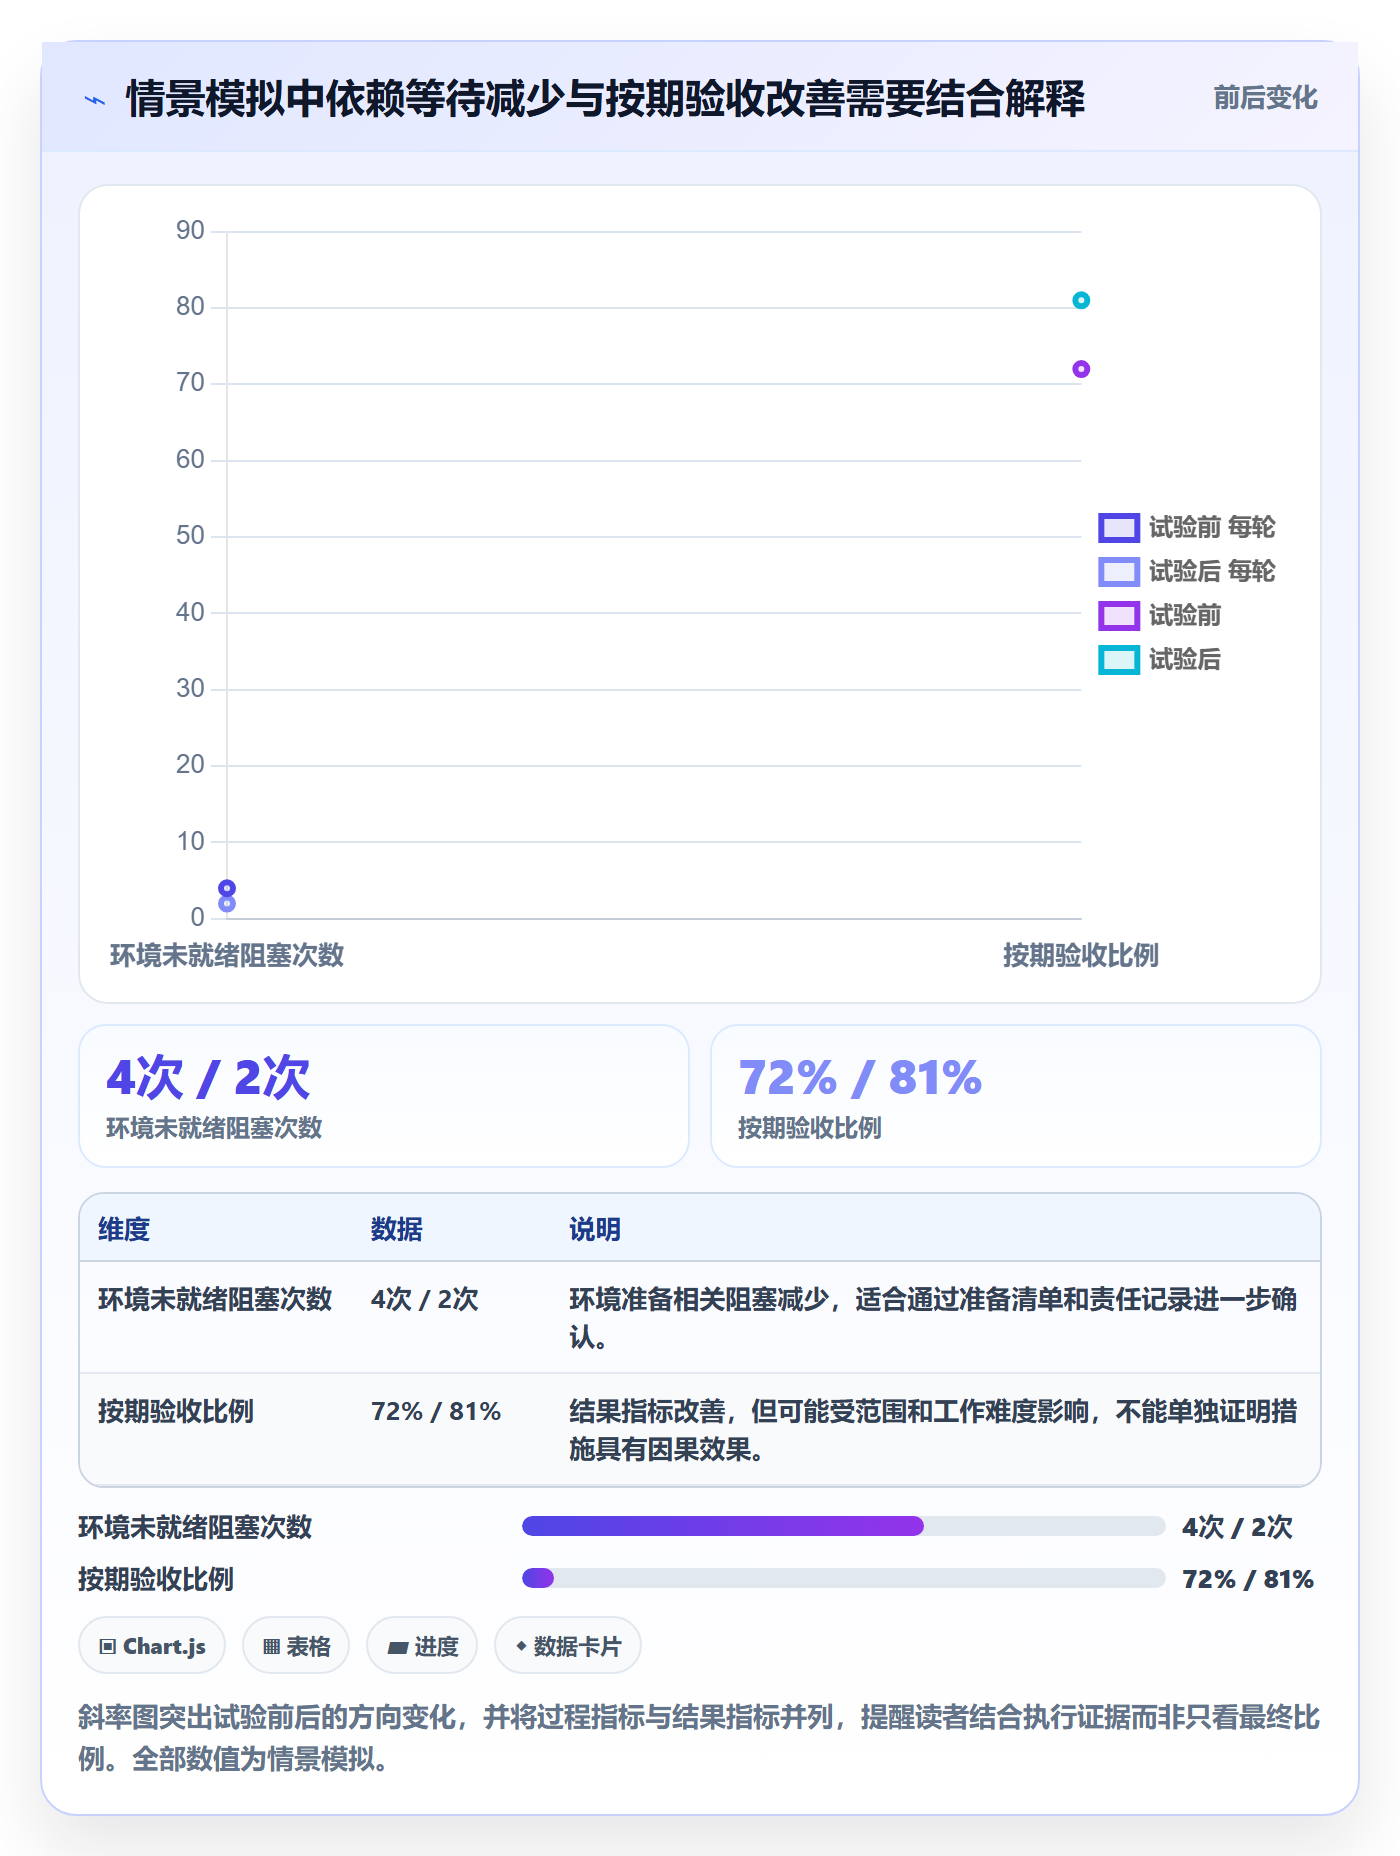Click the 数据 column header

pyautogui.click(x=397, y=1229)
